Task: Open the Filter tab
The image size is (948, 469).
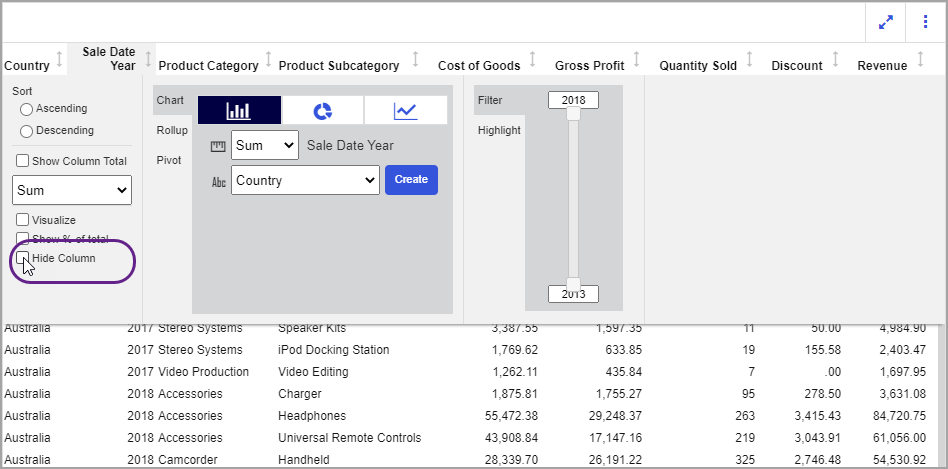Action: [x=490, y=100]
